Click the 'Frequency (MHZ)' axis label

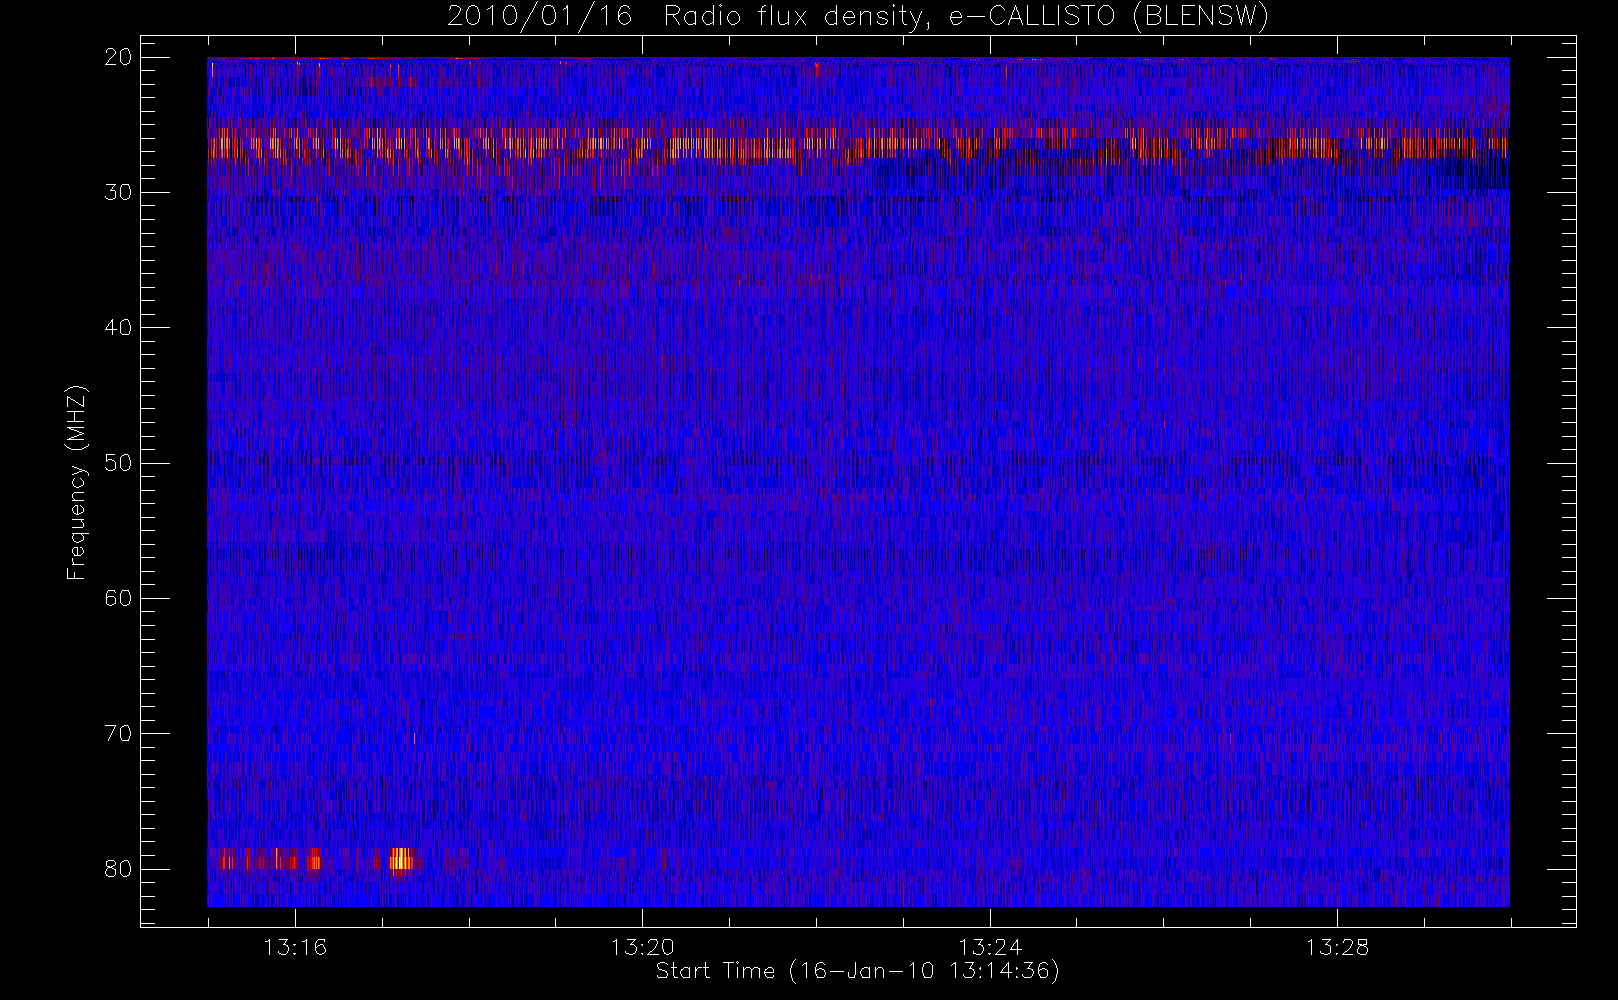point(77,482)
